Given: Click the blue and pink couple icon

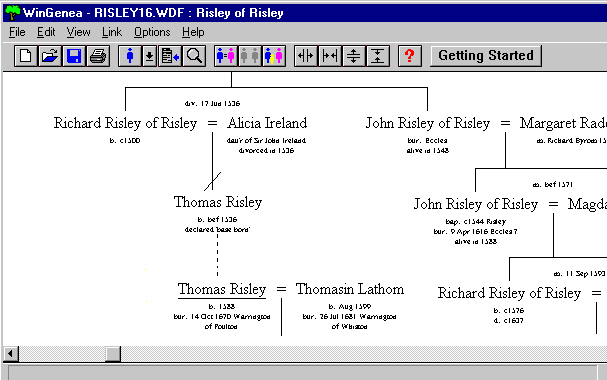Looking at the screenshot, I should coord(226,56).
